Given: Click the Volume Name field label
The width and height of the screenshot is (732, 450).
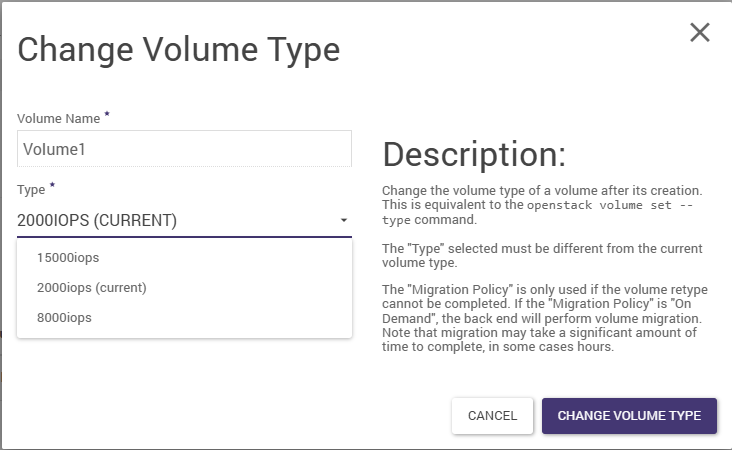Looking at the screenshot, I should (58, 119).
